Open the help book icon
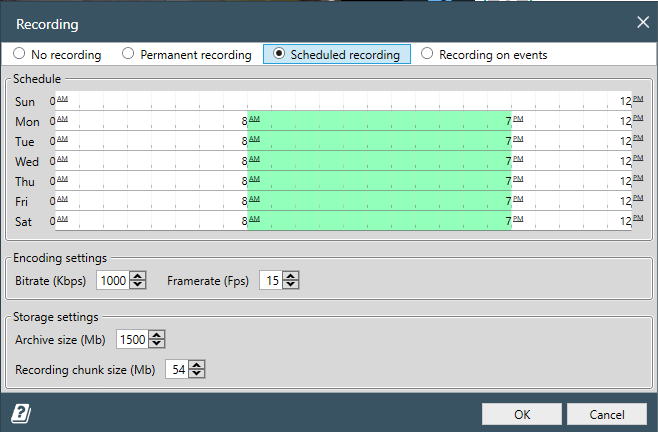The image size is (658, 432). [x=18, y=413]
